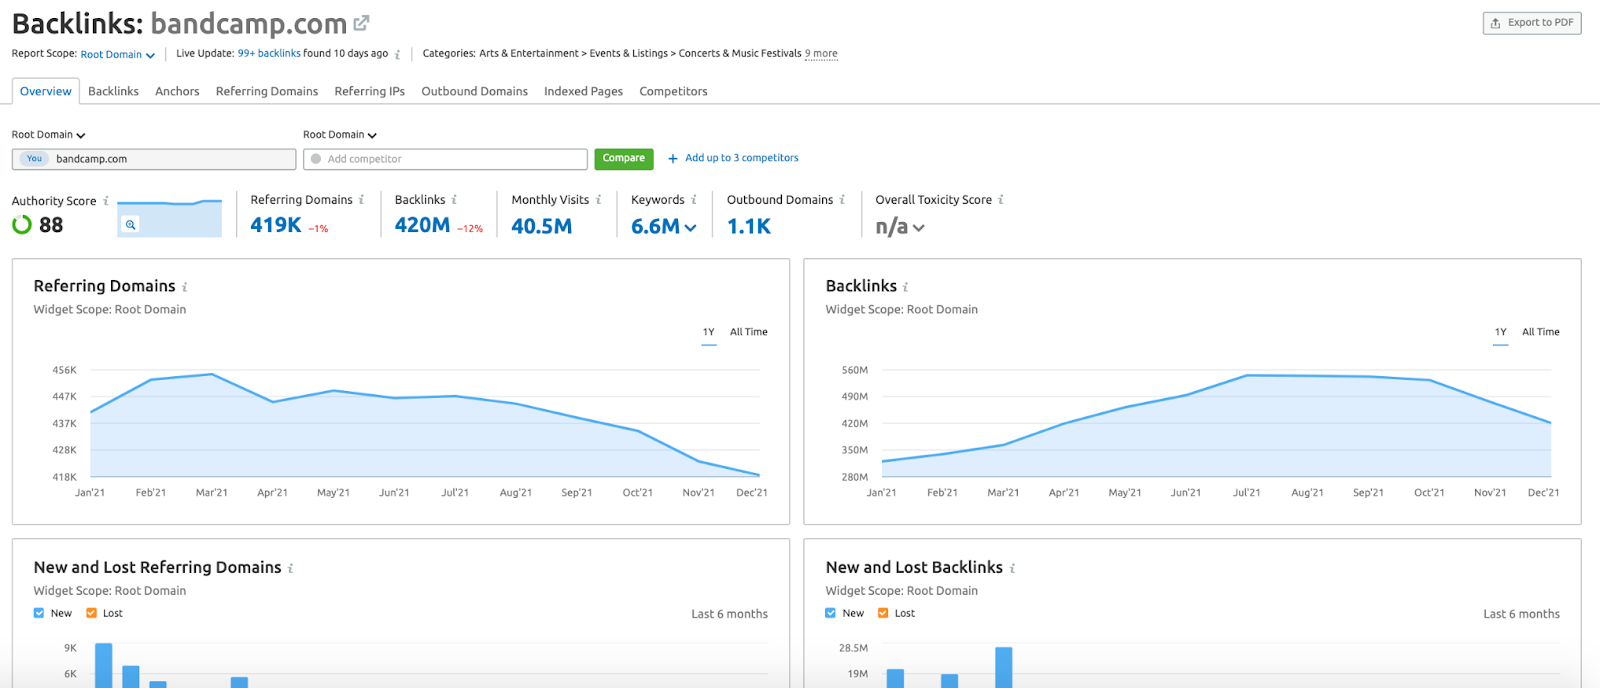
Task: Click Widget Scope text under Backlinks chart title
Action: [902, 310]
